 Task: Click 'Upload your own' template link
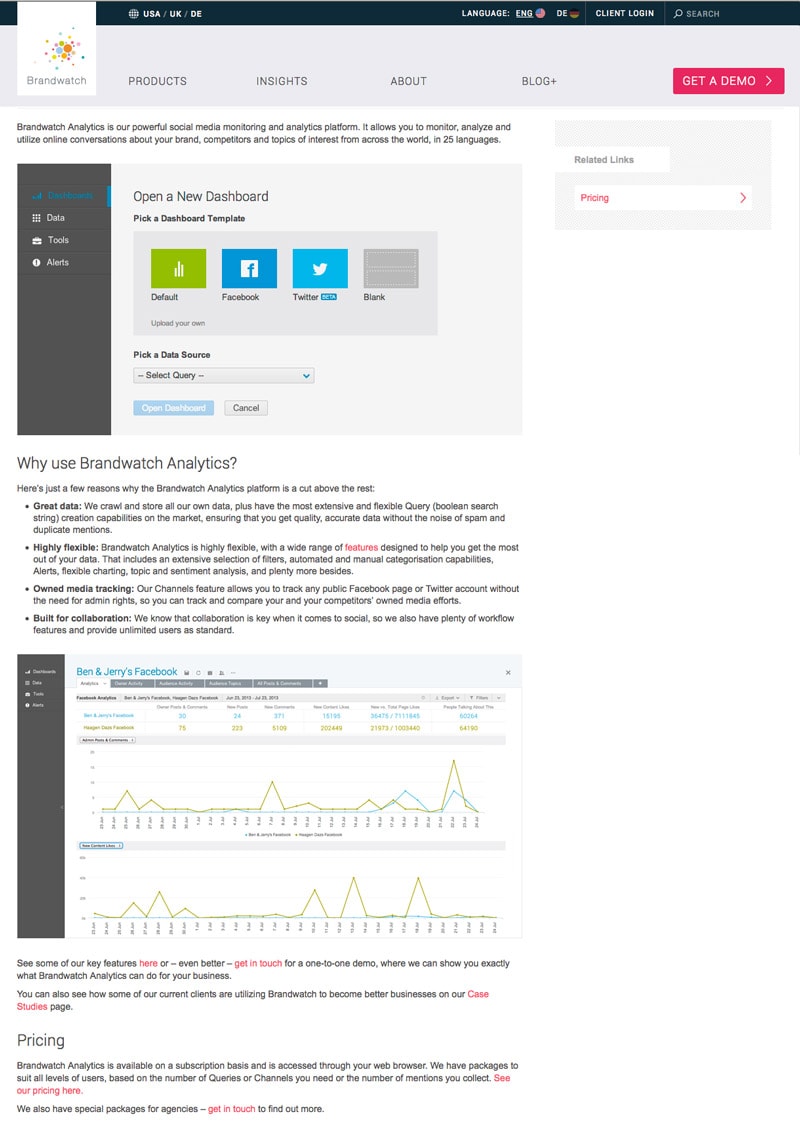pos(177,324)
